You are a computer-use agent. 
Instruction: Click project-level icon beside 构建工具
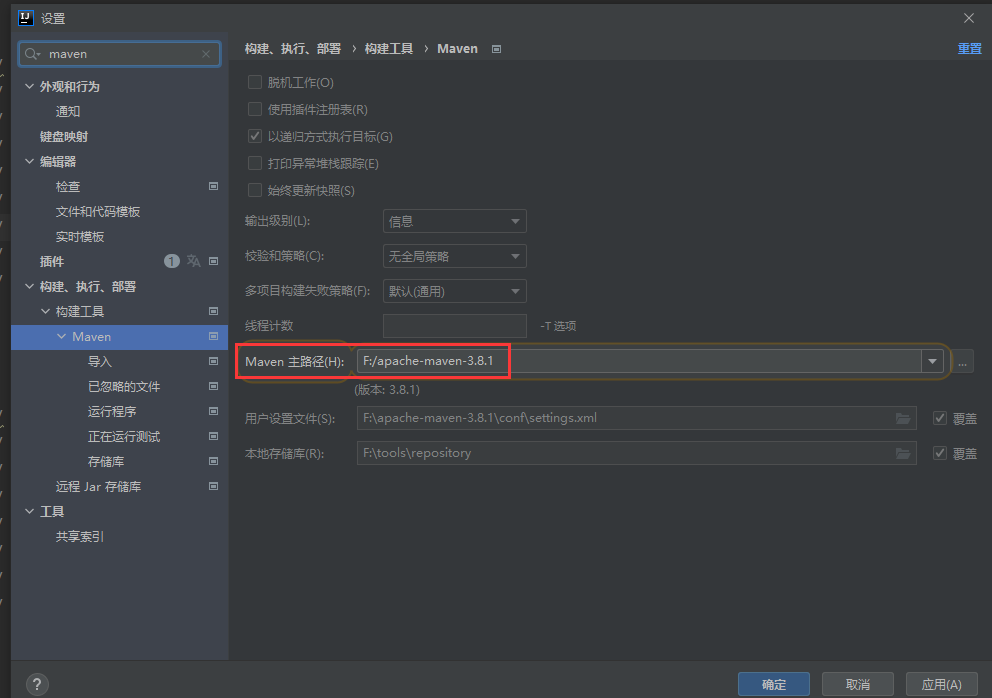(213, 311)
